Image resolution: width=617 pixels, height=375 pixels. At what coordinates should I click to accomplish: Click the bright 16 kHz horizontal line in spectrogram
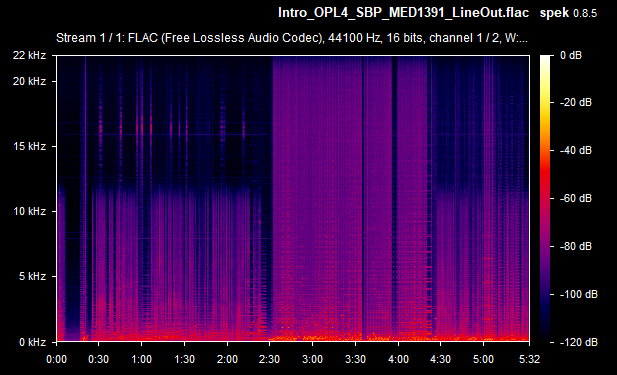coord(181,135)
